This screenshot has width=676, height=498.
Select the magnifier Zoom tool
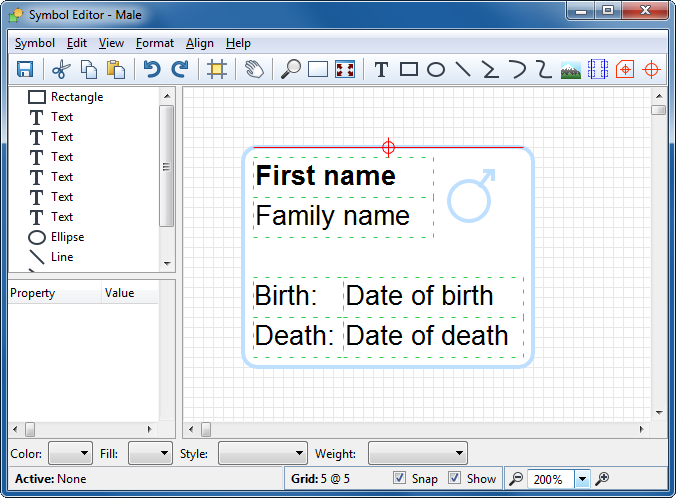tap(291, 69)
